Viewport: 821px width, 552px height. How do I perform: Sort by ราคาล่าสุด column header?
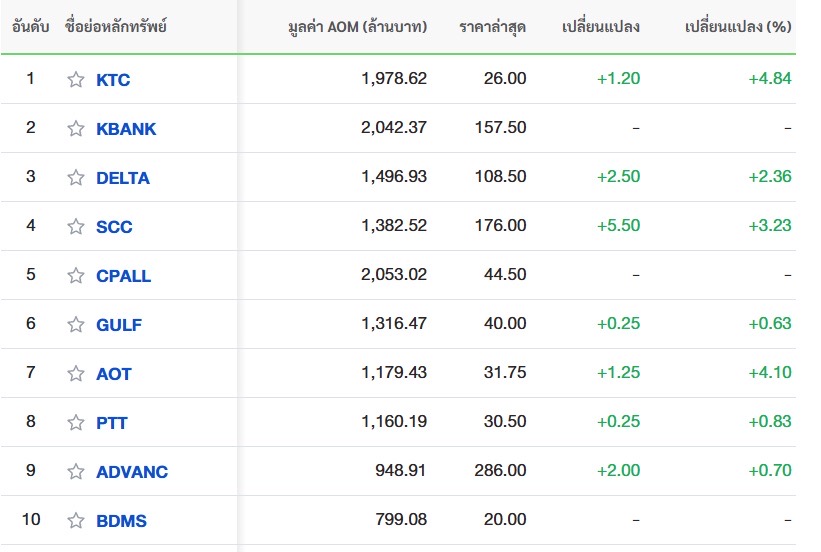point(492,26)
